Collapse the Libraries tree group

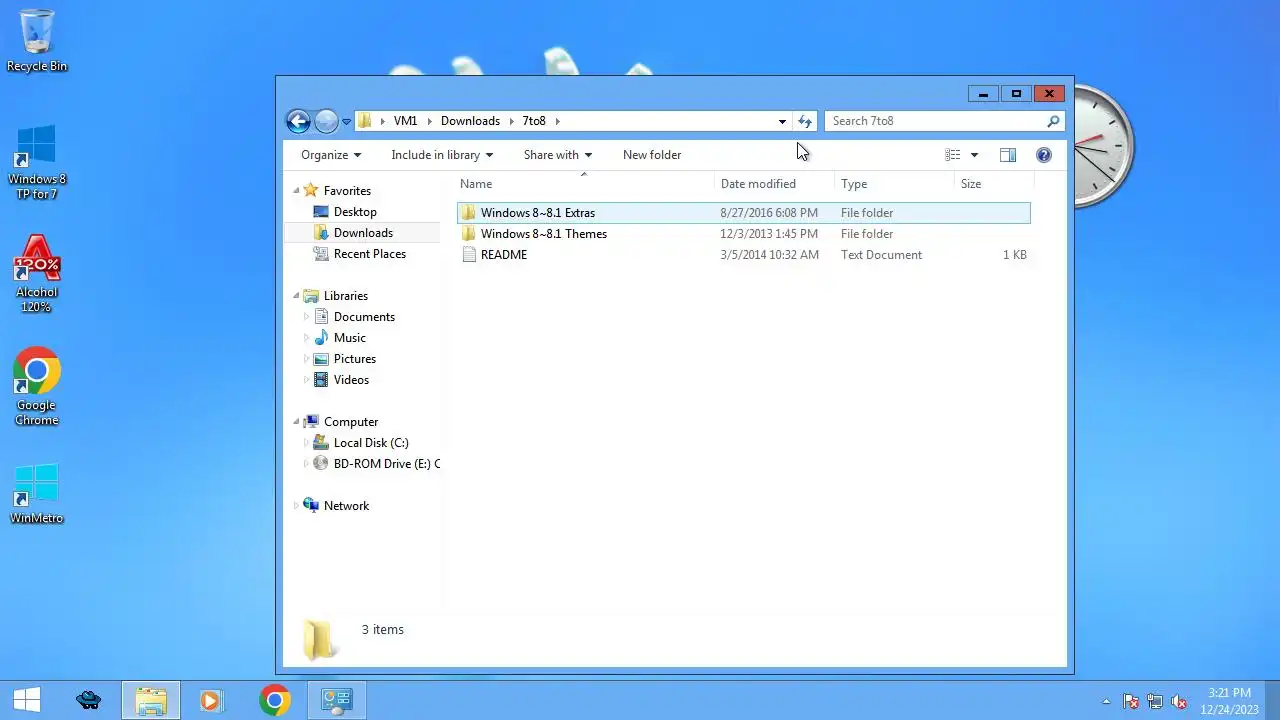tap(296, 296)
